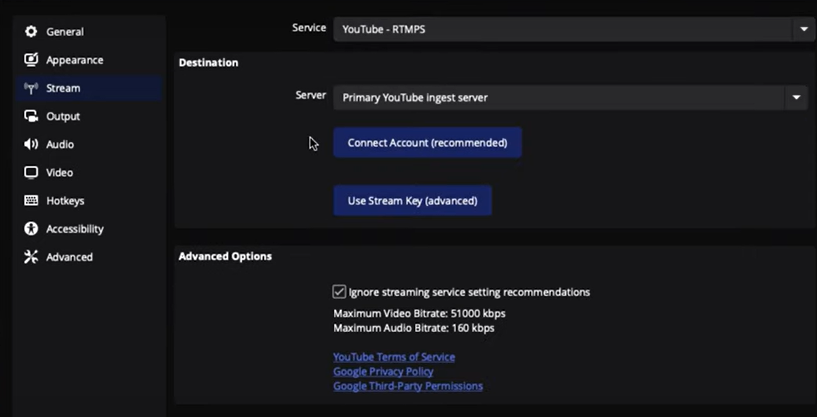
Task: Click Connect Account (recommended) button
Action: pos(427,143)
